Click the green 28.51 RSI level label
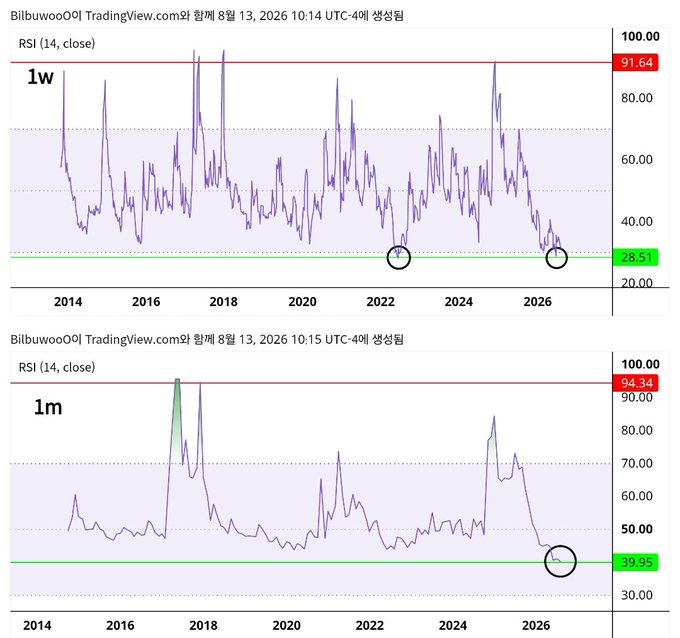Viewport: 680px width, 638px height. [635, 257]
